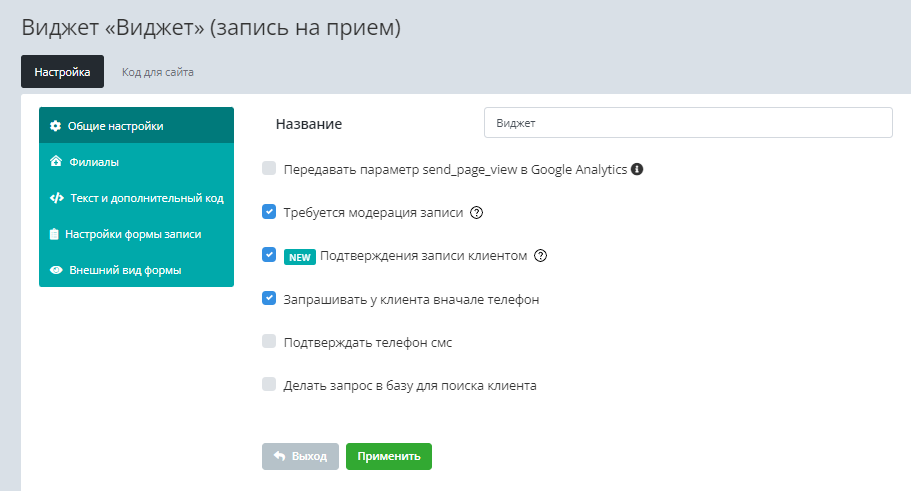
Task: Click the eye icon for Внешний вид формы
Action: coord(56,270)
